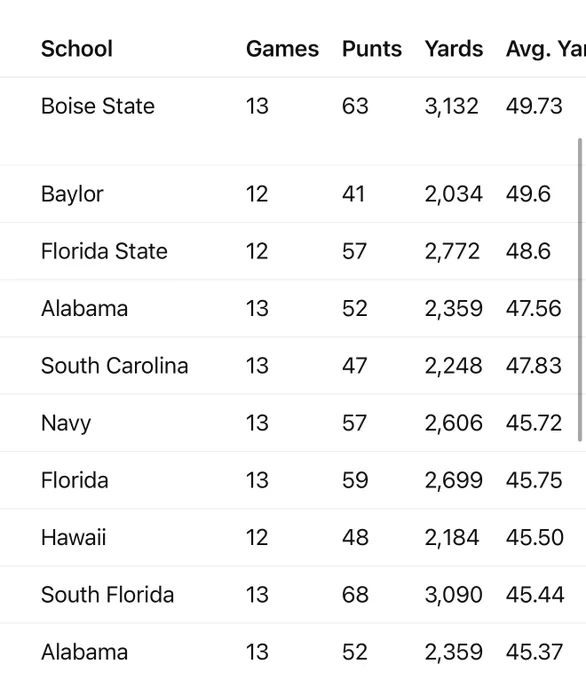Click the Avg. Yards column header
This screenshot has height=680, width=586.
546,49
